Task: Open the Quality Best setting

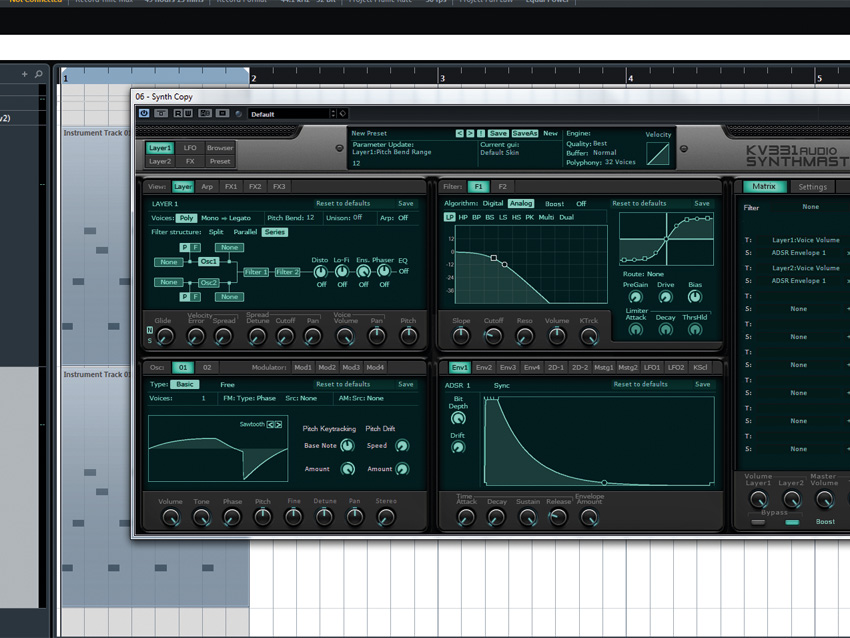Action: tap(587, 144)
